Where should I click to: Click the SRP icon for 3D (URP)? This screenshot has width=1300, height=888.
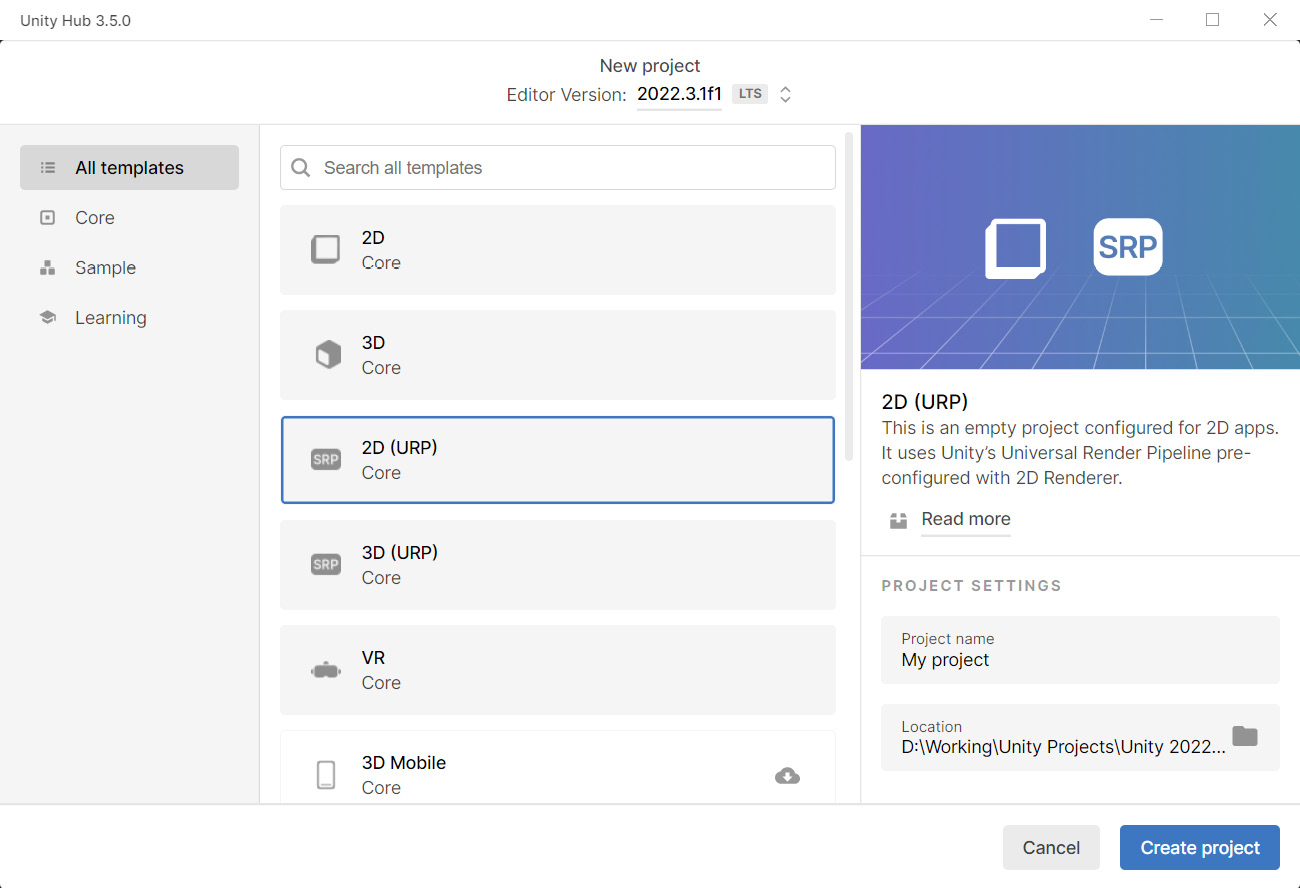tap(326, 565)
